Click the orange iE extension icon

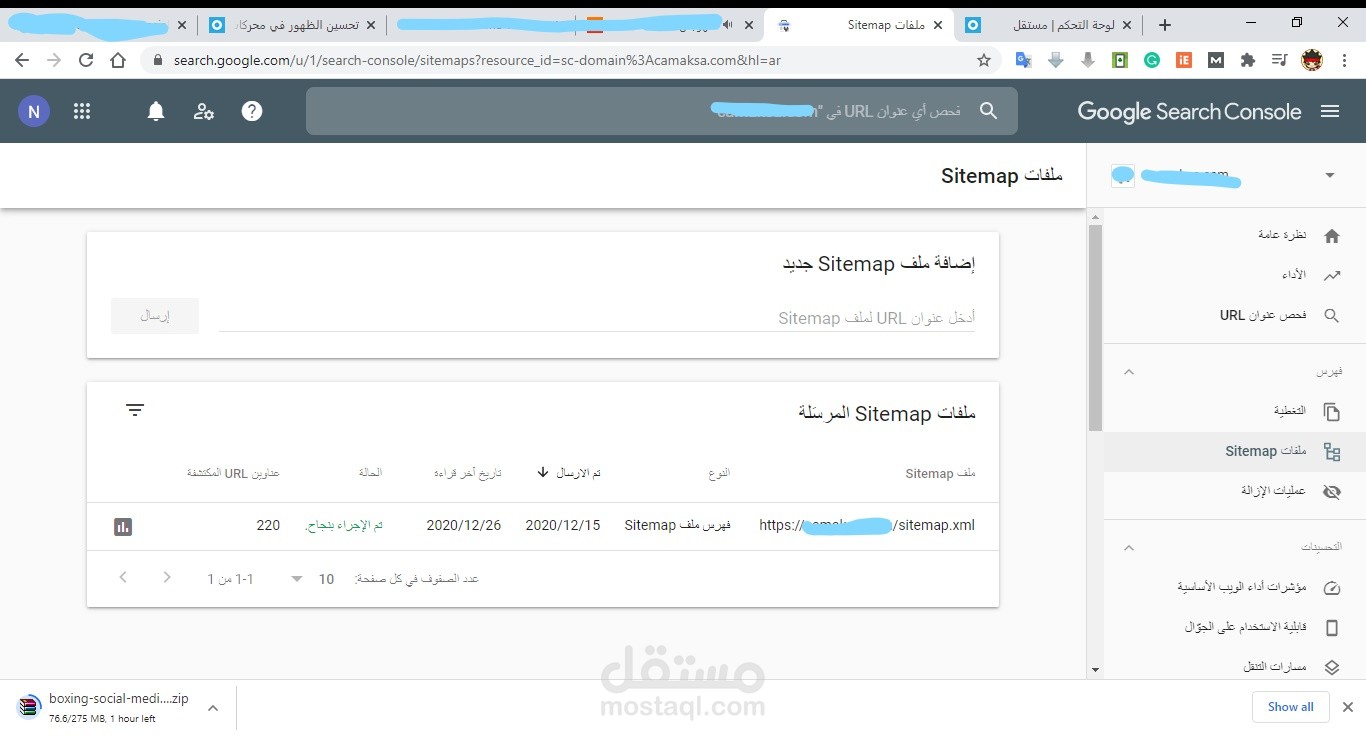tap(1184, 60)
